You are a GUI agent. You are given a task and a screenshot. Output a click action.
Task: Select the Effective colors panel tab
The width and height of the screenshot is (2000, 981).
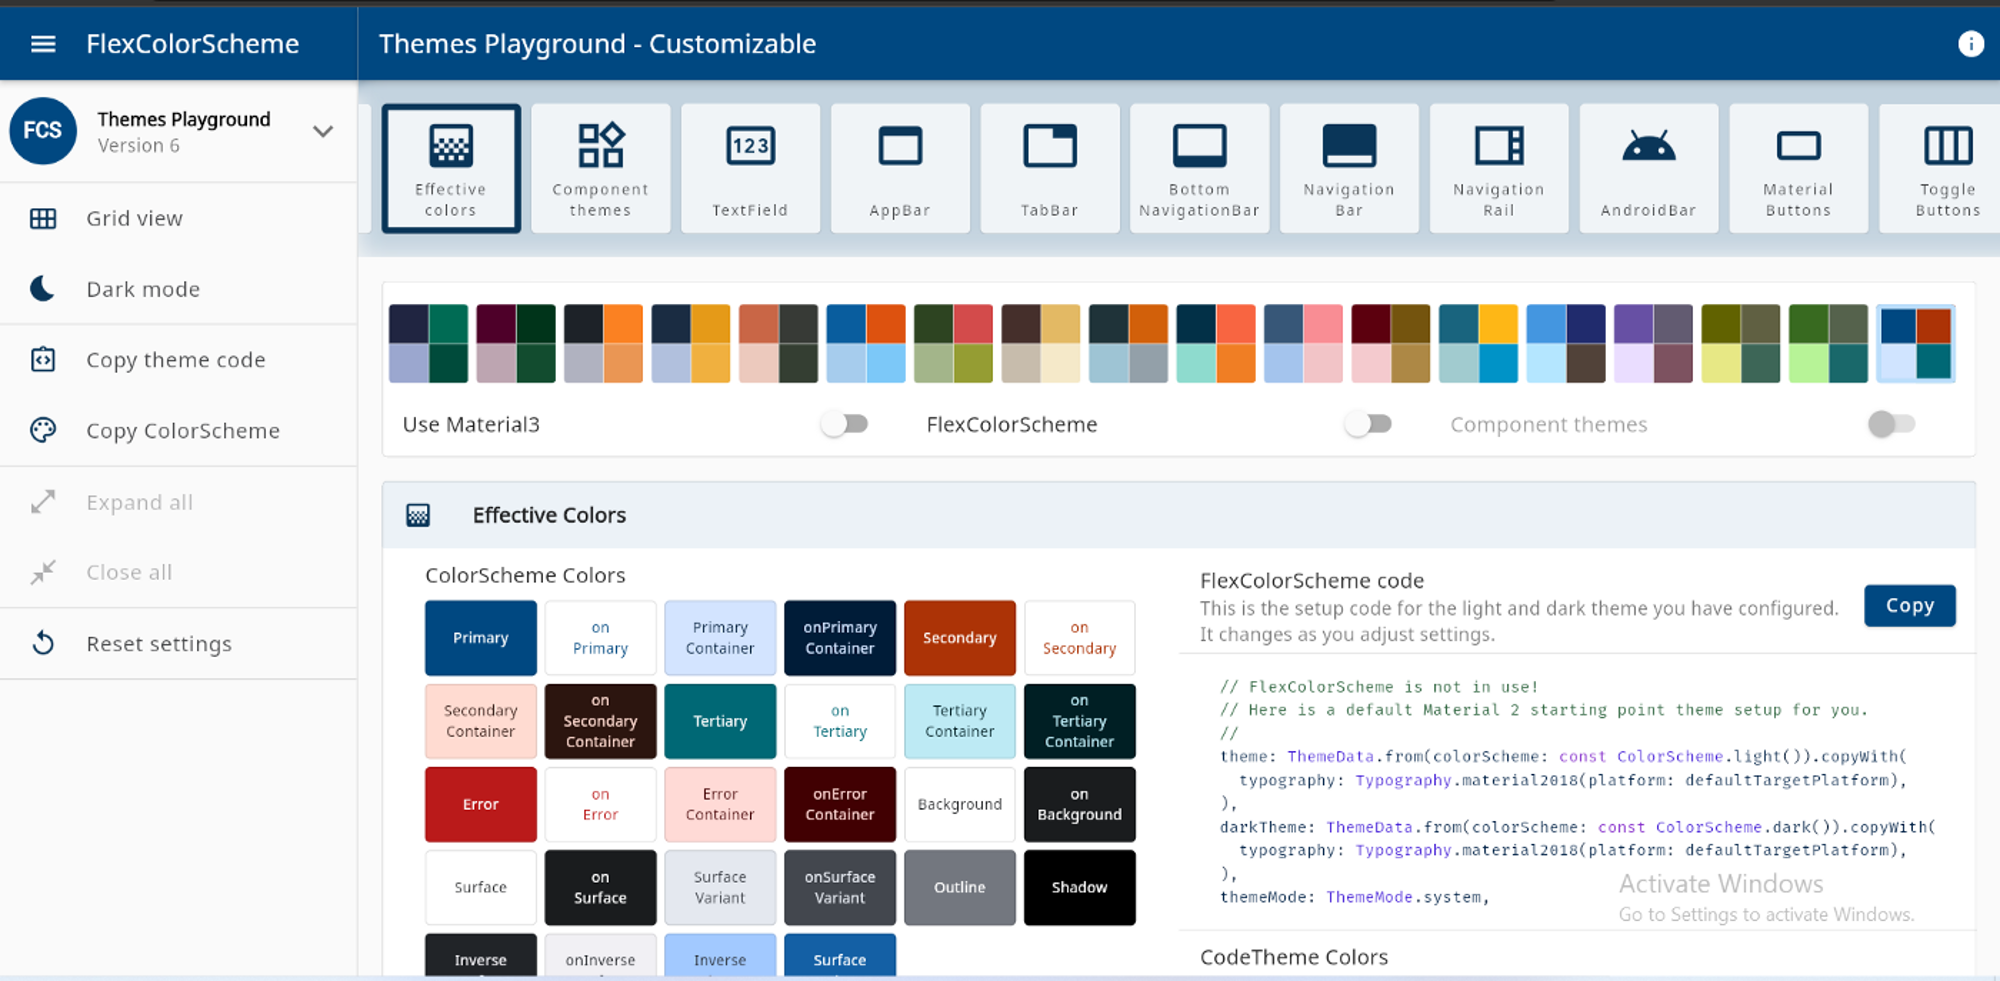click(x=451, y=169)
